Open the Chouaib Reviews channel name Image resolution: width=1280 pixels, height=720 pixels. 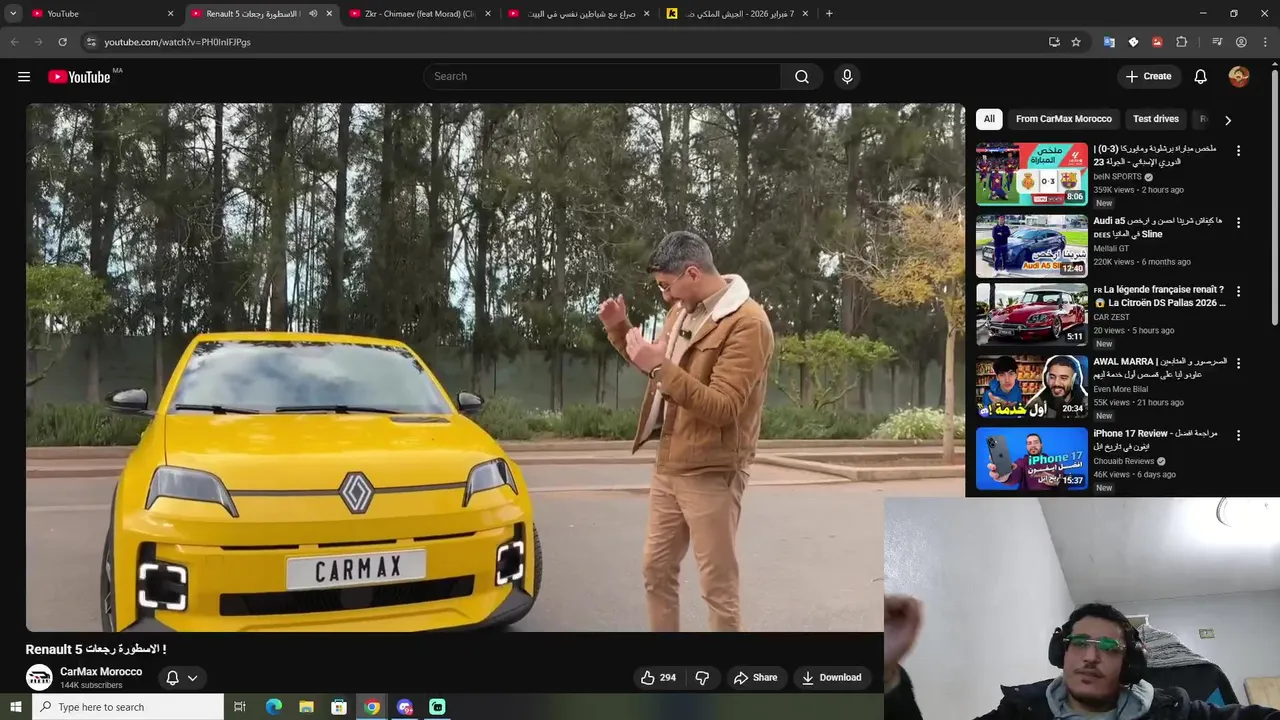(1124, 461)
